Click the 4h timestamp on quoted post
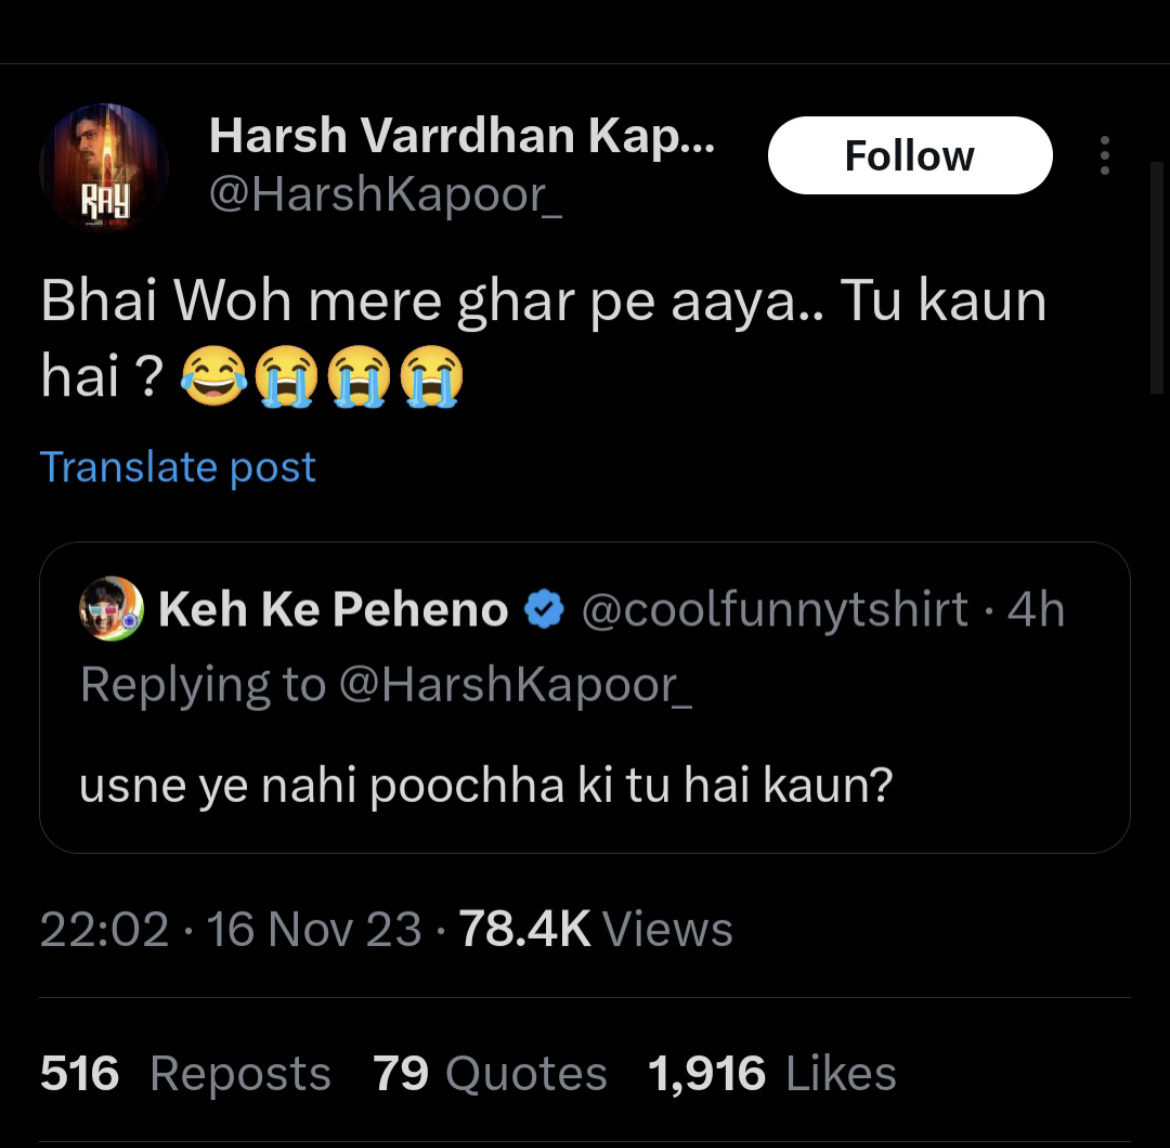 pos(1036,609)
